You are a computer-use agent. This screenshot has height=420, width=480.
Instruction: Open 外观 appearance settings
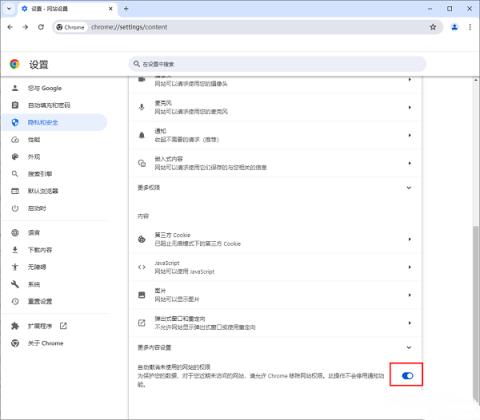point(34,157)
